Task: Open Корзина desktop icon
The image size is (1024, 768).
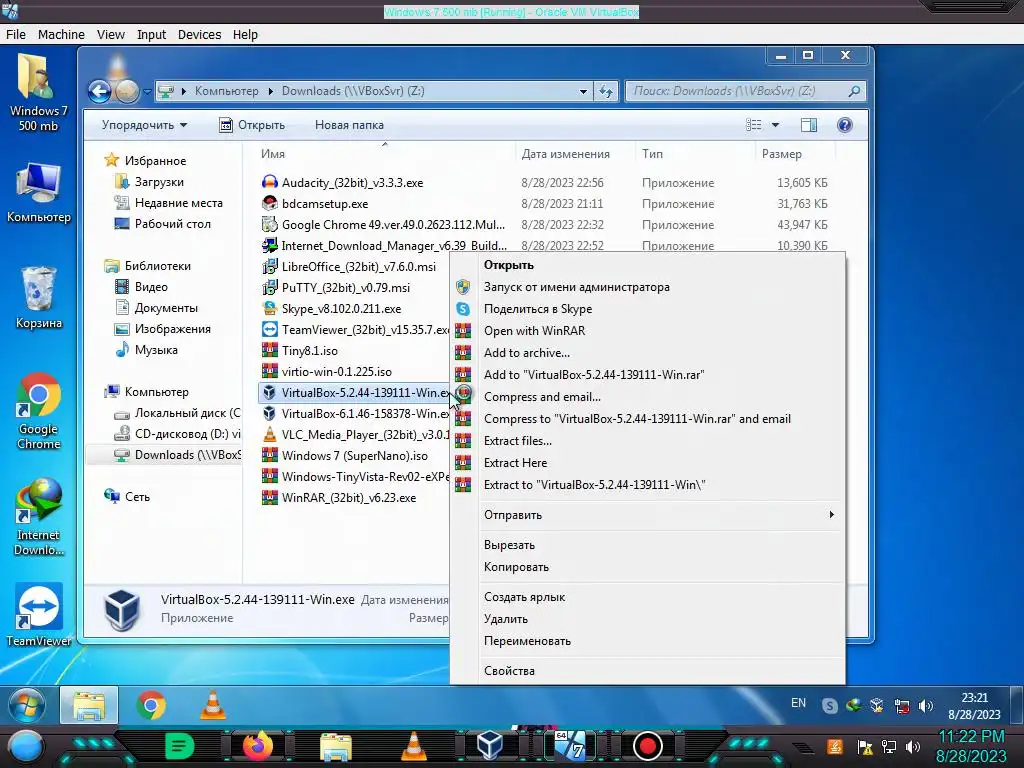Action: pos(39,297)
